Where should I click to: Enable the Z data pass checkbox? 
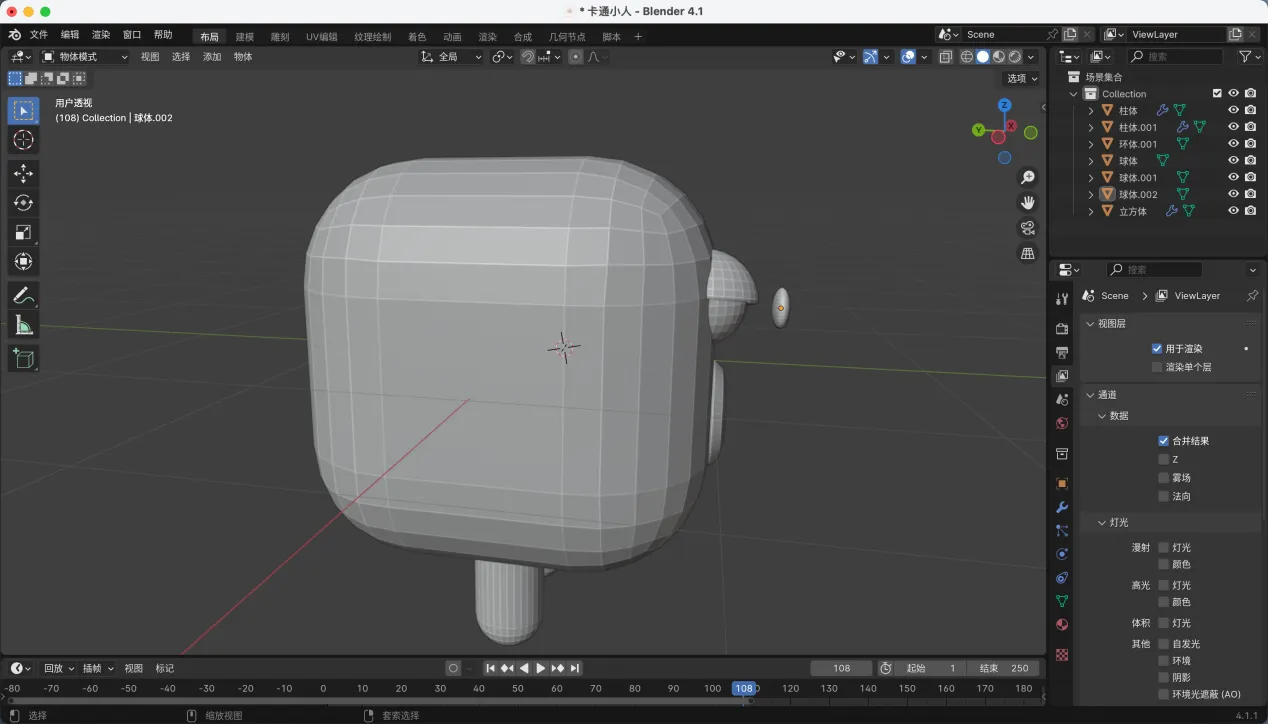(x=1163, y=459)
